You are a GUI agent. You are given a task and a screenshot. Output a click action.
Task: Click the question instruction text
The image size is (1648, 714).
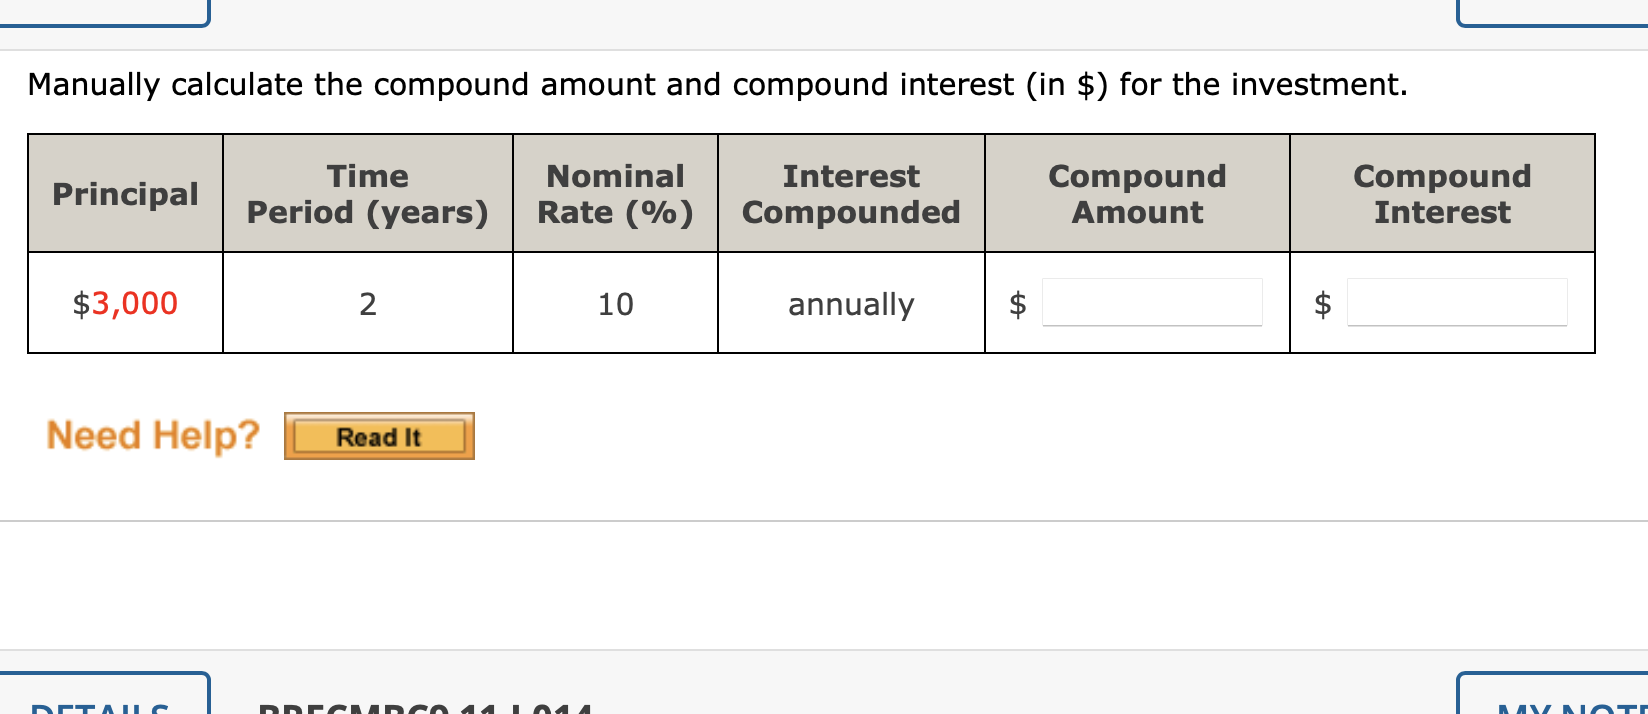pyautogui.click(x=717, y=85)
